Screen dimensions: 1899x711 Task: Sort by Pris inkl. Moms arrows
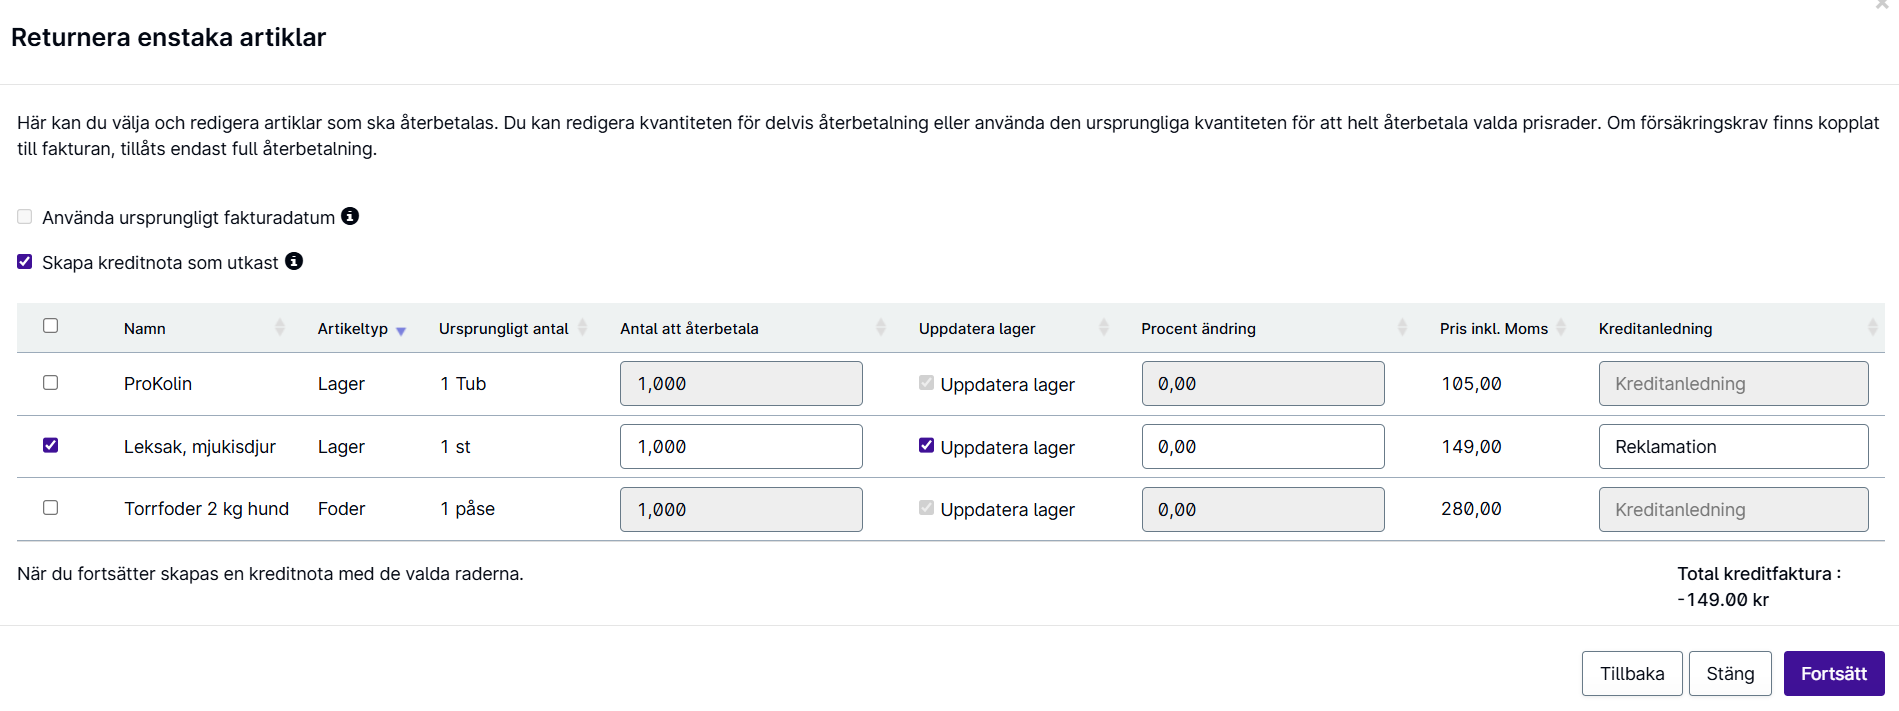click(1561, 327)
